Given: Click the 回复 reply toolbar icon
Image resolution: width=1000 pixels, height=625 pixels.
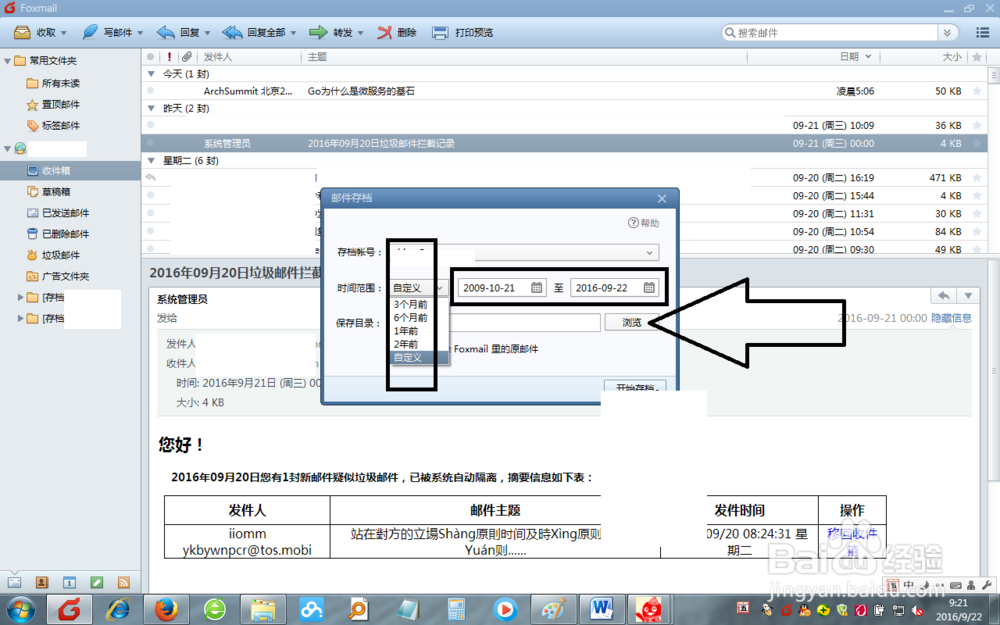Looking at the screenshot, I should click(166, 33).
